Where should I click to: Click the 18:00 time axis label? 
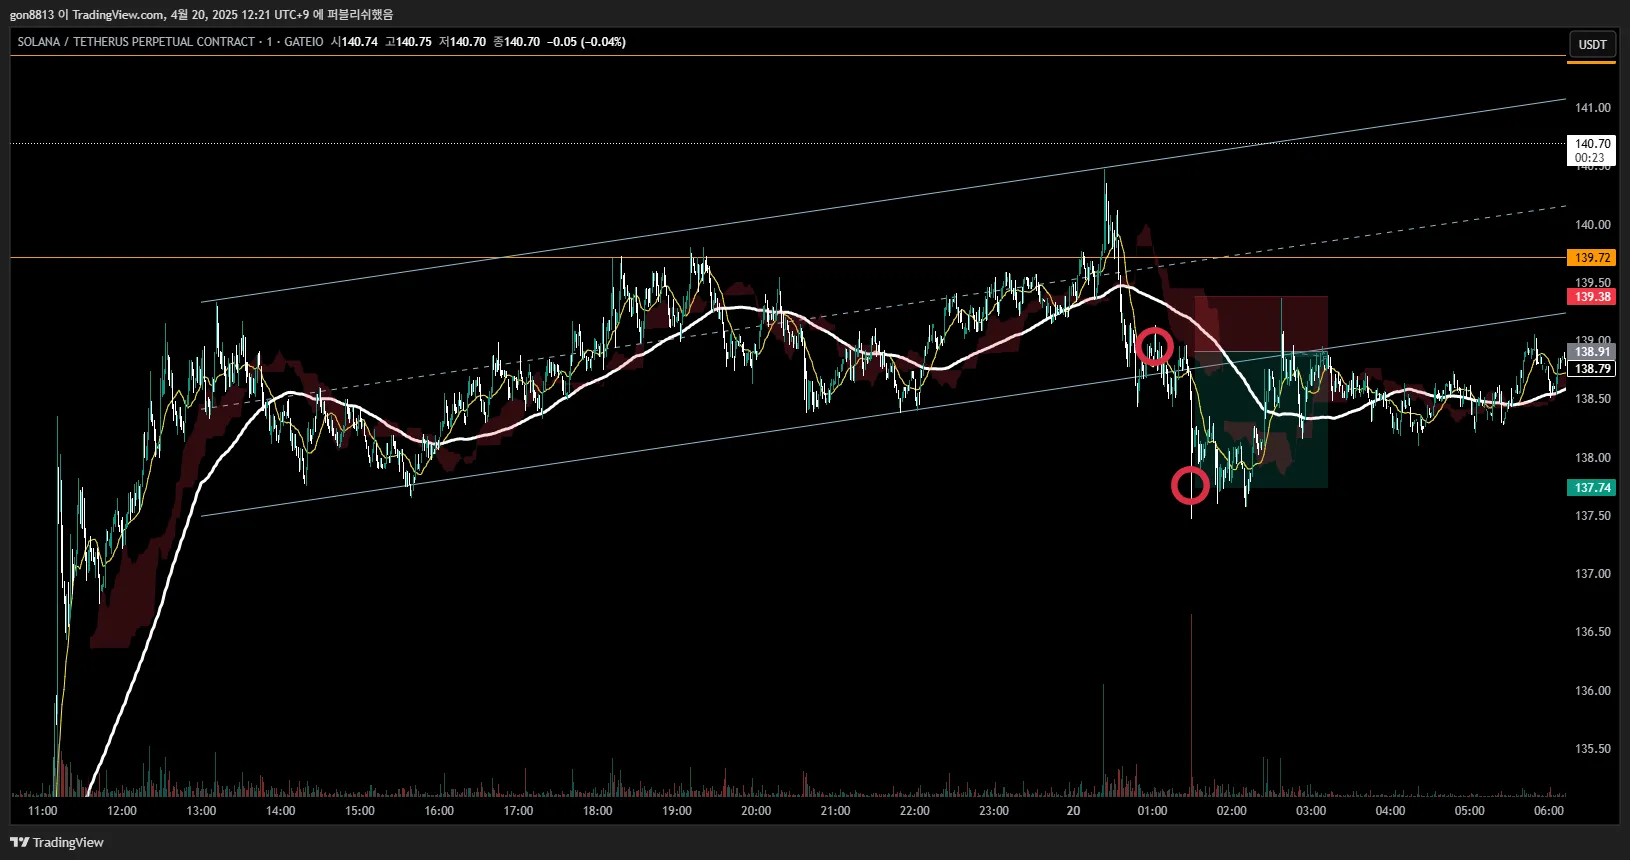click(x=598, y=811)
